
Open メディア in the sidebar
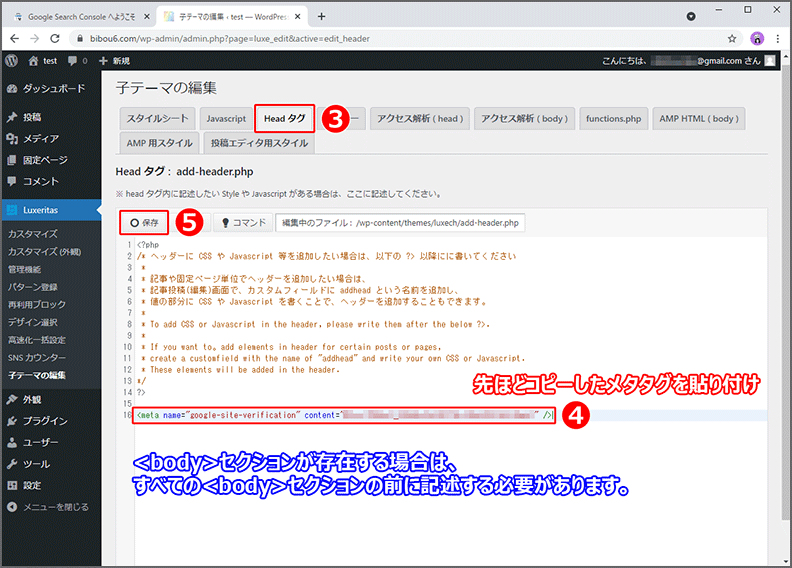[x=51, y=138]
